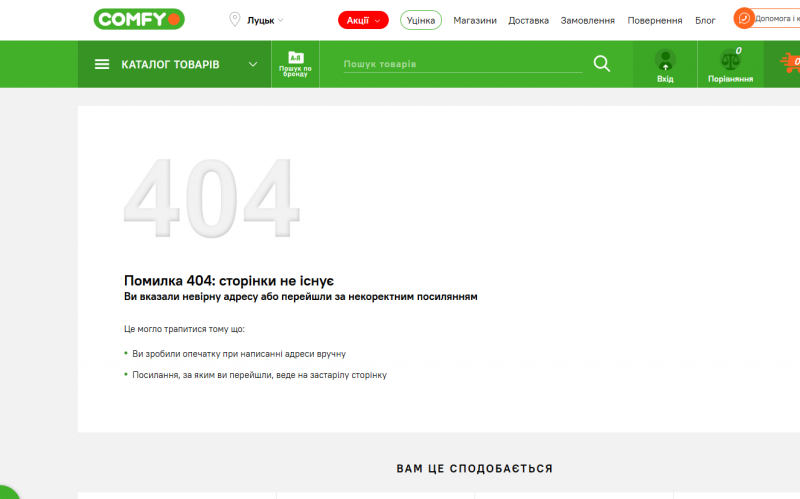Click the green round widget at bottom corner
Viewport: 800px width, 499px height.
8,491
